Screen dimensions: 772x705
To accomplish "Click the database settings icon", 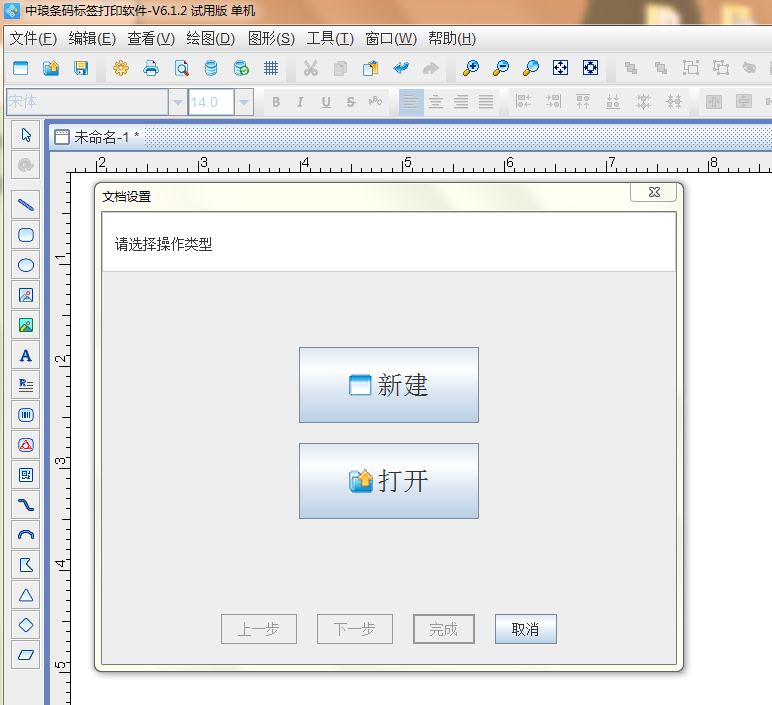I will click(x=211, y=68).
